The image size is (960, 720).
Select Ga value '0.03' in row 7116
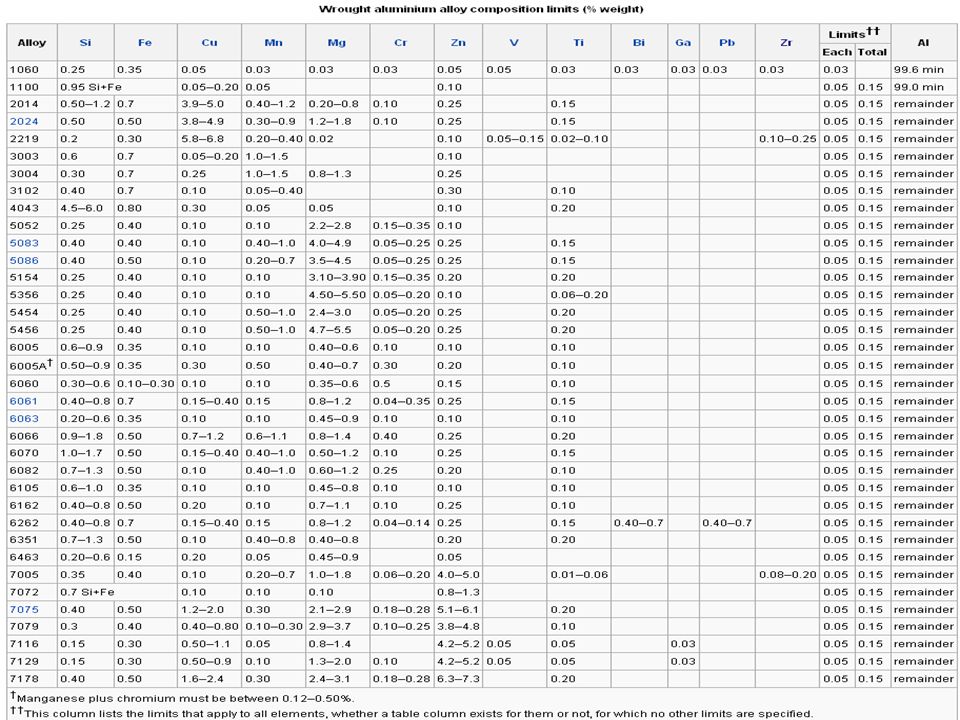(x=683, y=643)
